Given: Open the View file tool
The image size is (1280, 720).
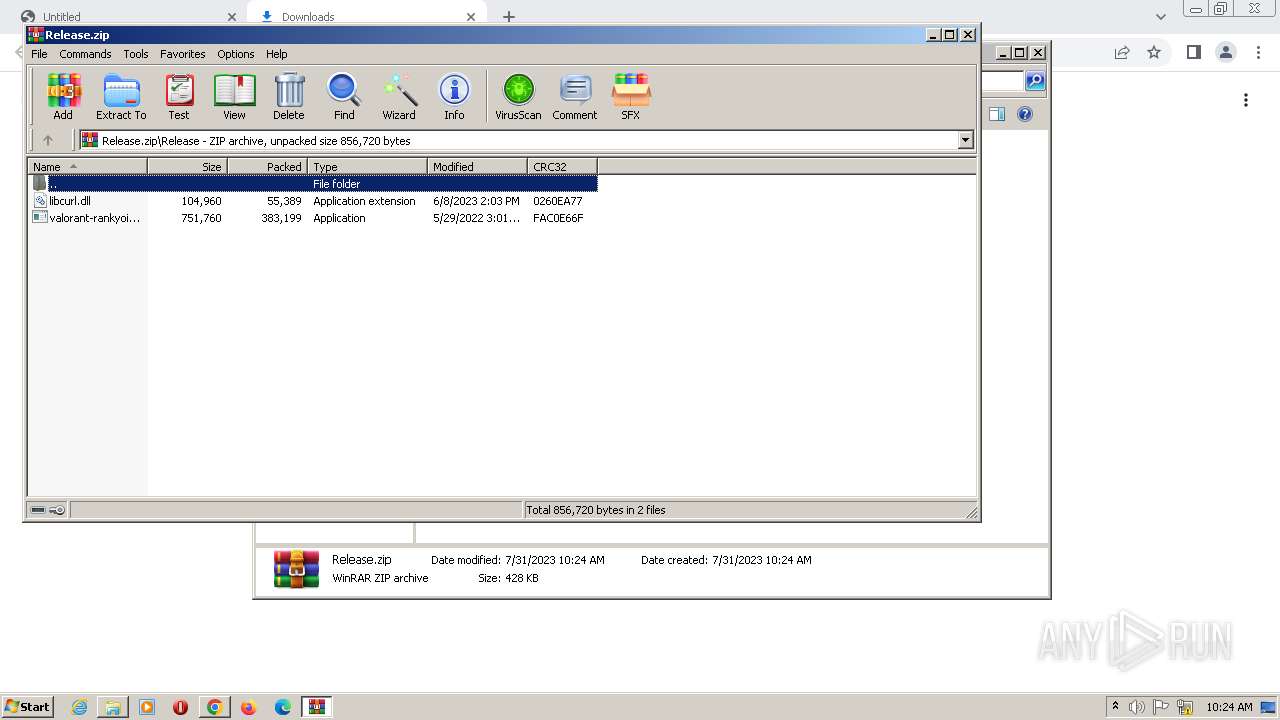Looking at the screenshot, I should coord(234,96).
